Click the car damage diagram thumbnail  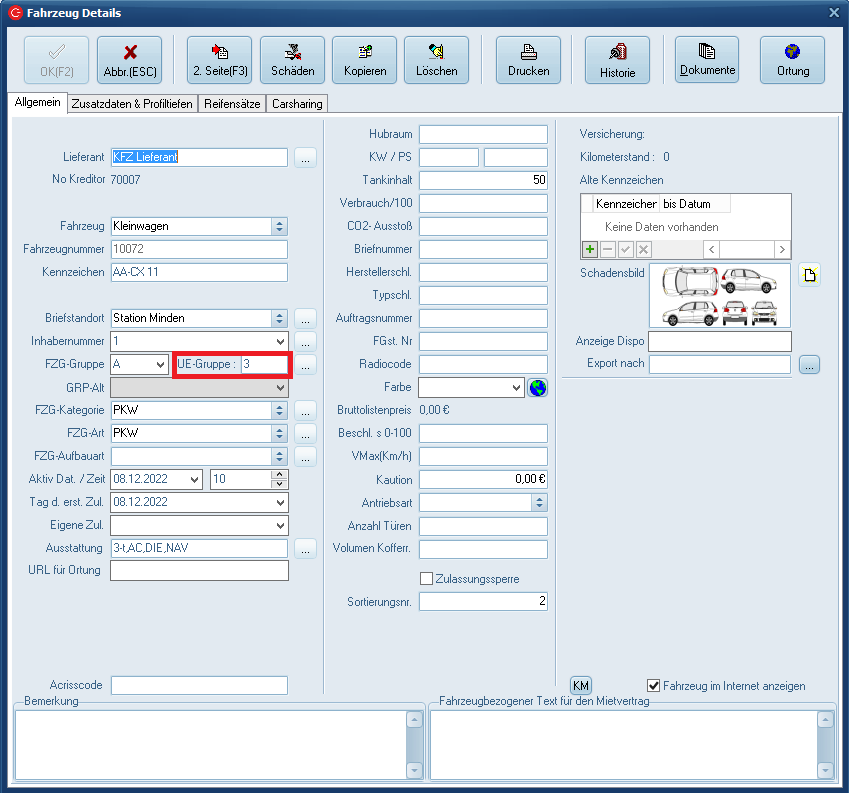[x=719, y=296]
